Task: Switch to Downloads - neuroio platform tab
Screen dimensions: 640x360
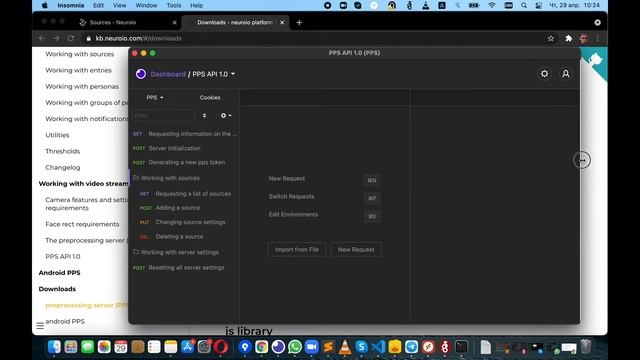Action: click(x=235, y=22)
